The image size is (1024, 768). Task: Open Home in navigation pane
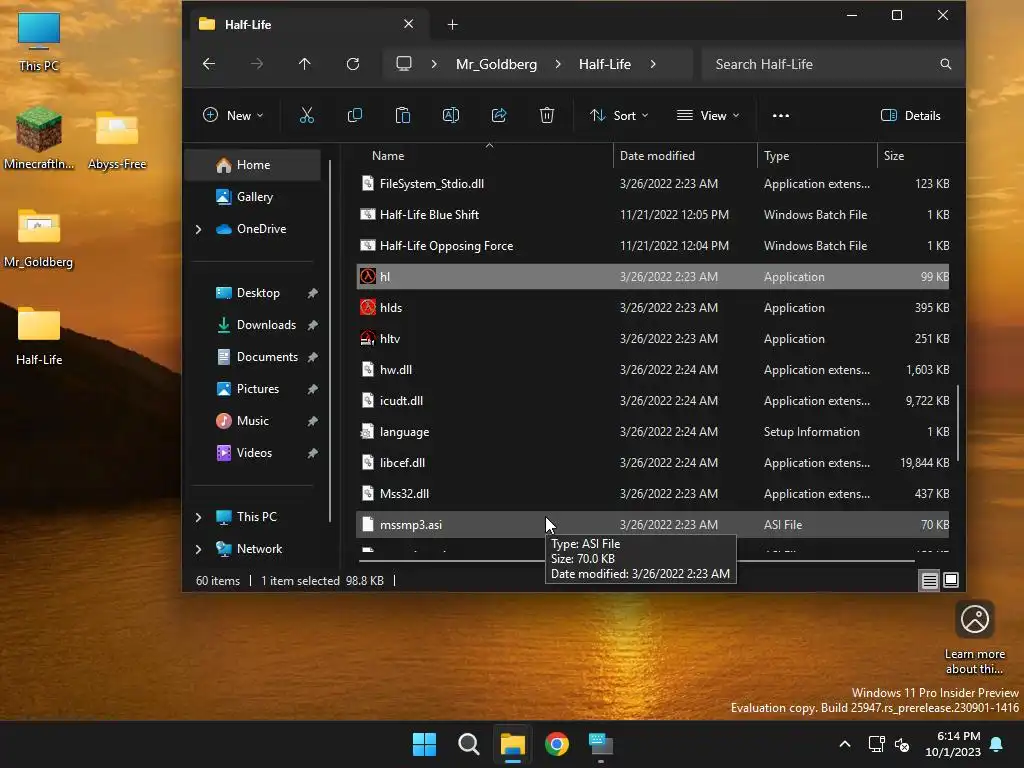click(x=254, y=165)
